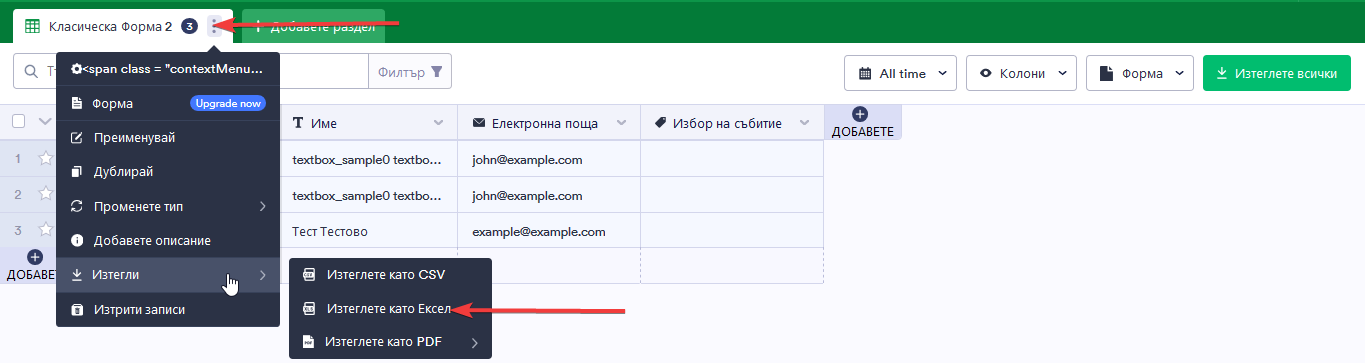Click the calendar icon beside All time
Image resolution: width=1365 pixels, height=363 pixels.
click(x=865, y=73)
